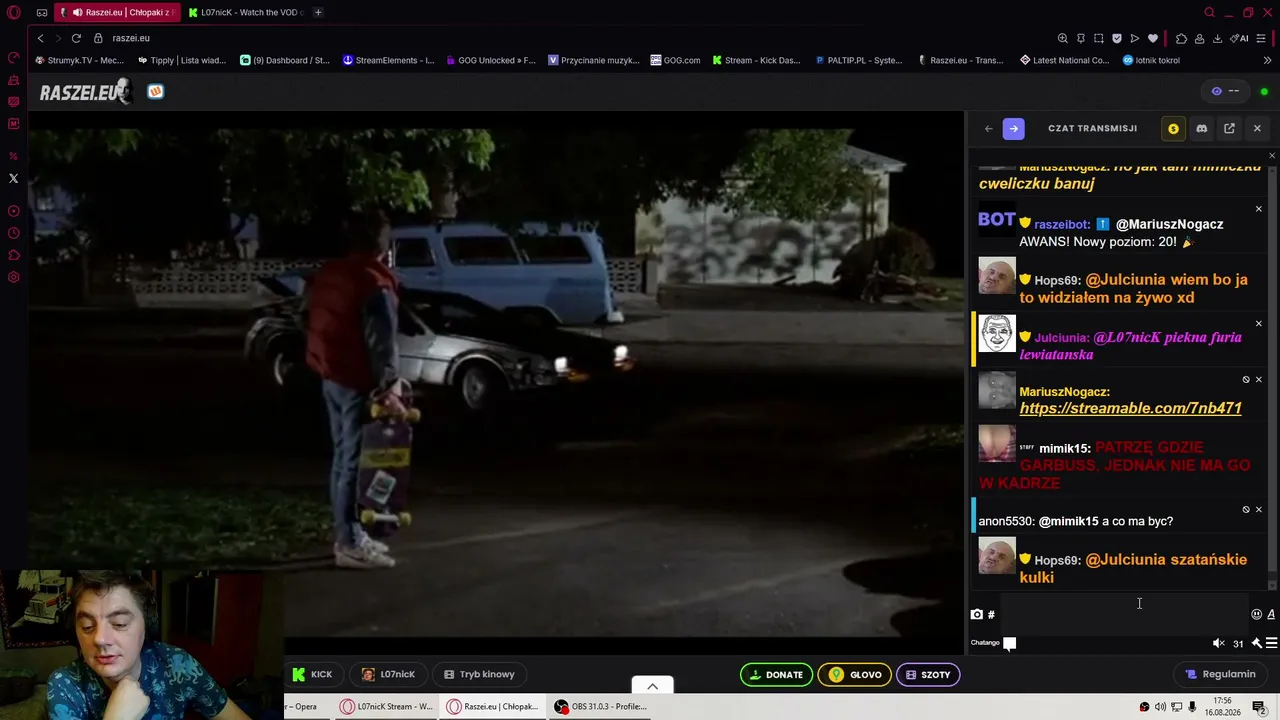Open the Tipply bookmark
This screenshot has width=1280, height=720.
tap(182, 60)
